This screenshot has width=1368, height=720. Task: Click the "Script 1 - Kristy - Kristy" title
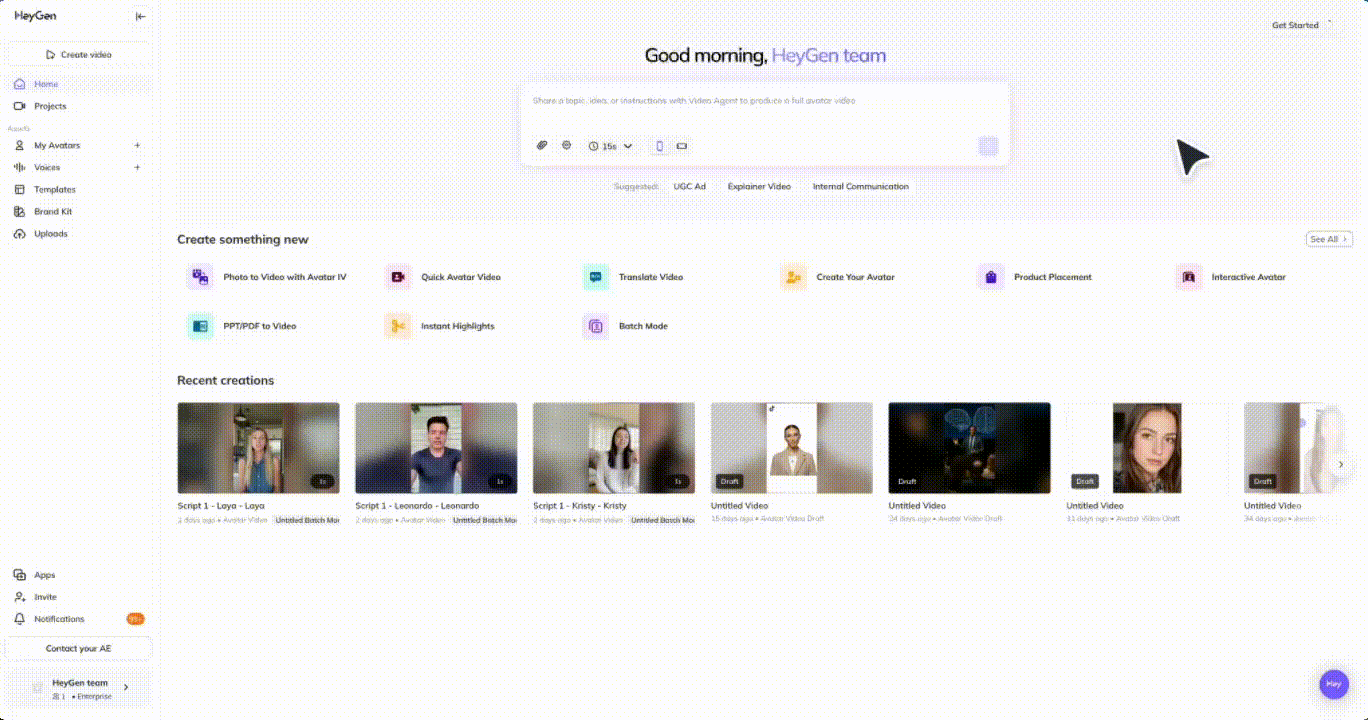(580, 506)
